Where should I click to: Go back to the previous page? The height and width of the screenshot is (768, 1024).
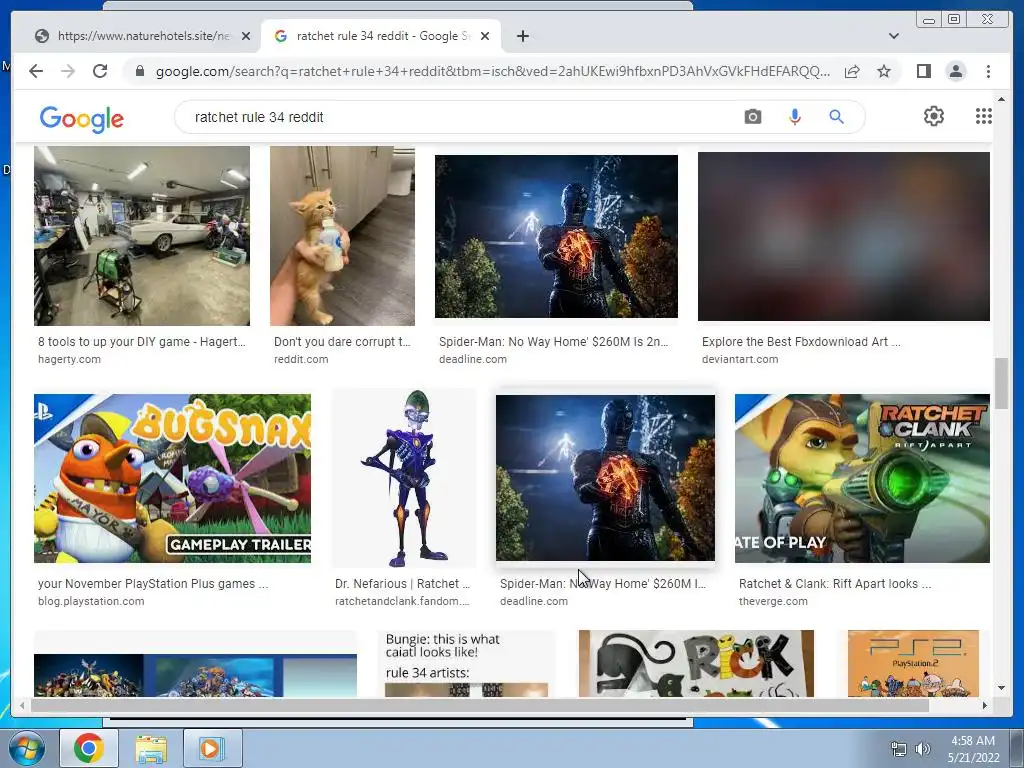coord(36,71)
